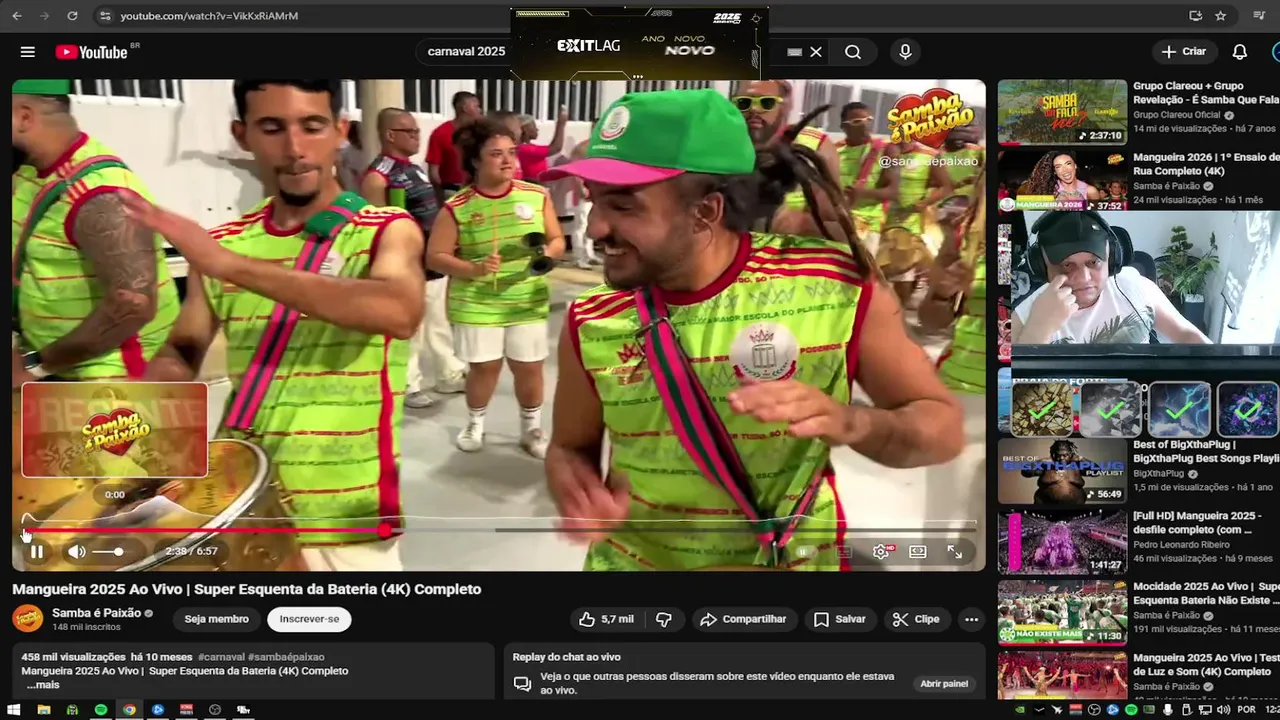Open more actions three-dot menu

(x=971, y=619)
